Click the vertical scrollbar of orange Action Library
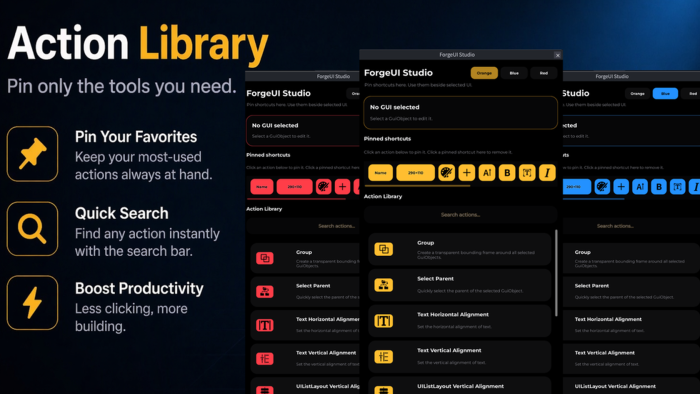This screenshot has width=700, height=394. (x=556, y=273)
